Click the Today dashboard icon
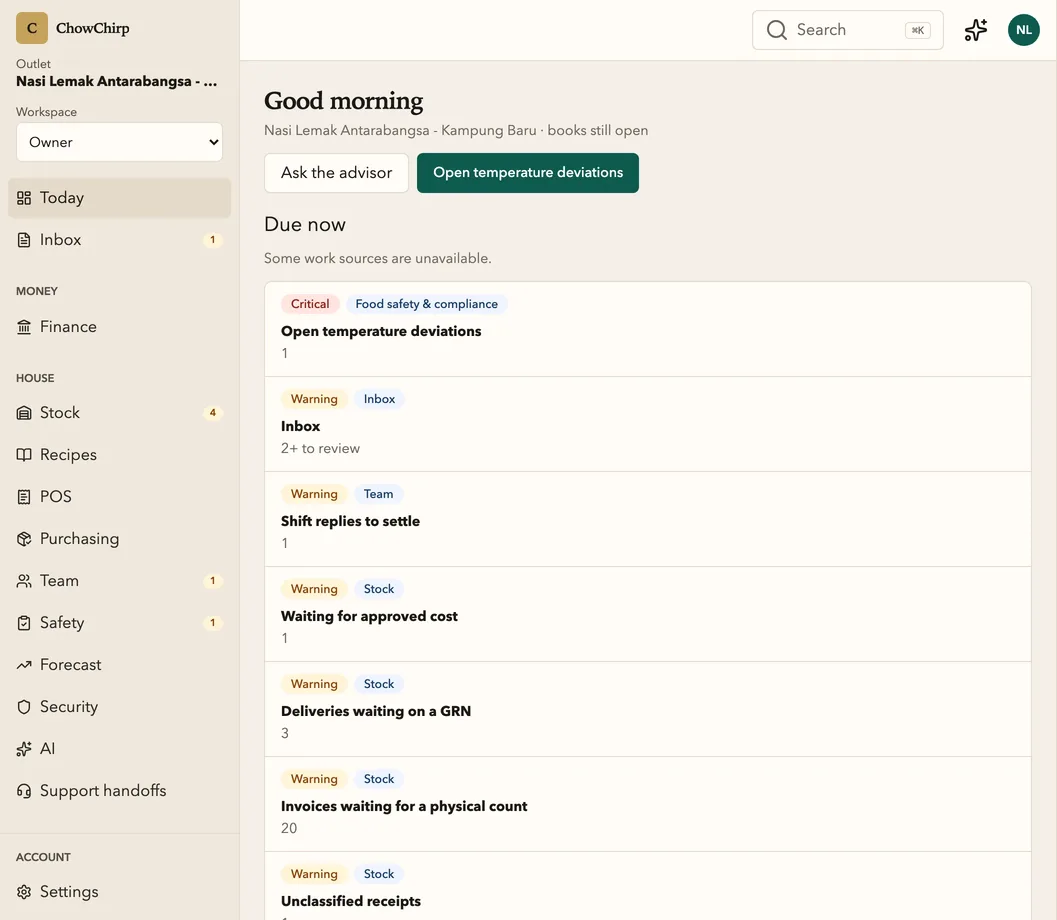The height and width of the screenshot is (920, 1057). point(24,197)
